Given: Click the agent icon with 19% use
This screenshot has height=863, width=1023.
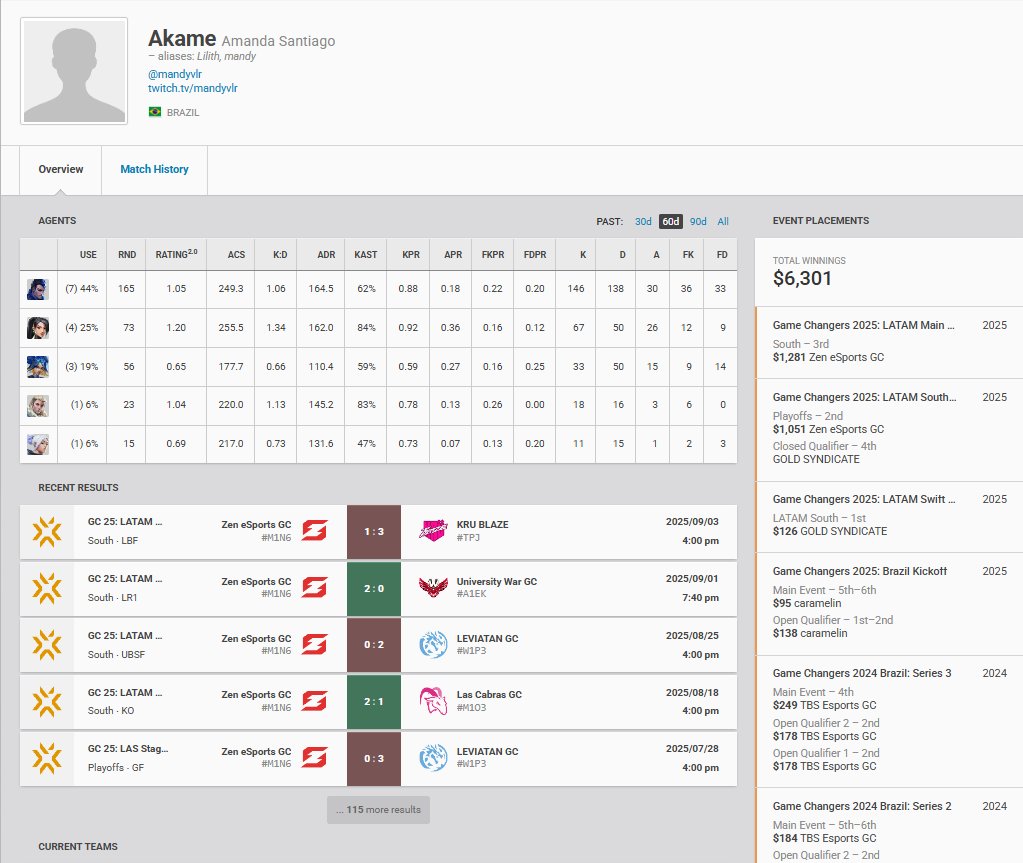Looking at the screenshot, I should pos(38,367).
